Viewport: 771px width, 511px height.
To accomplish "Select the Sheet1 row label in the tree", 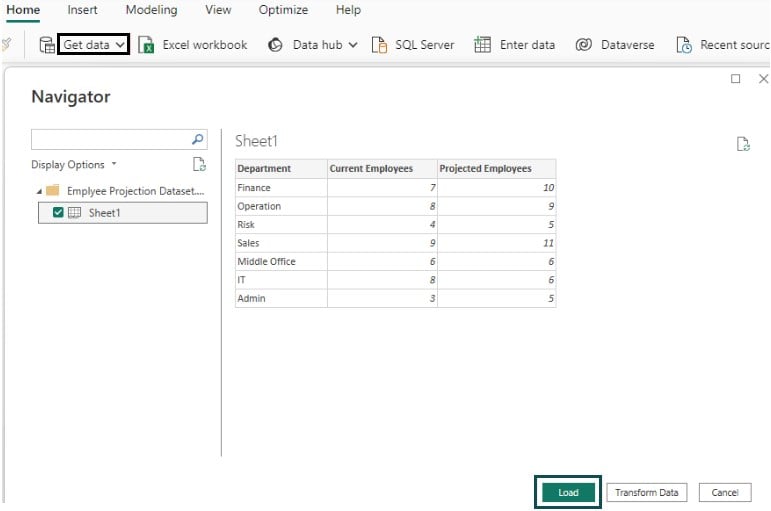I will pyautogui.click(x=104, y=212).
